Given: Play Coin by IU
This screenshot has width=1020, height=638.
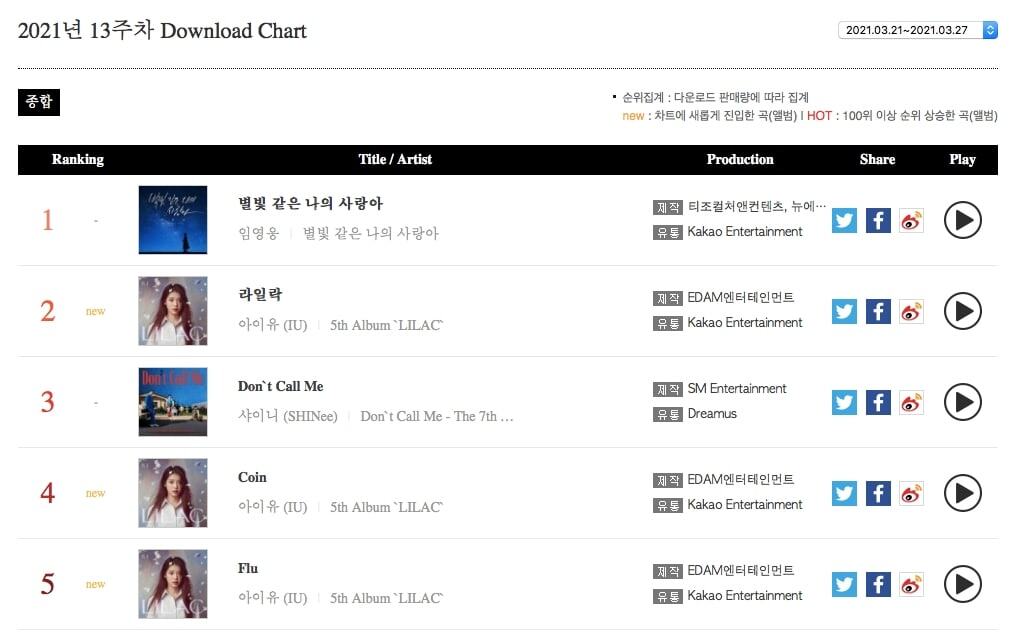Looking at the screenshot, I should pos(962,493).
